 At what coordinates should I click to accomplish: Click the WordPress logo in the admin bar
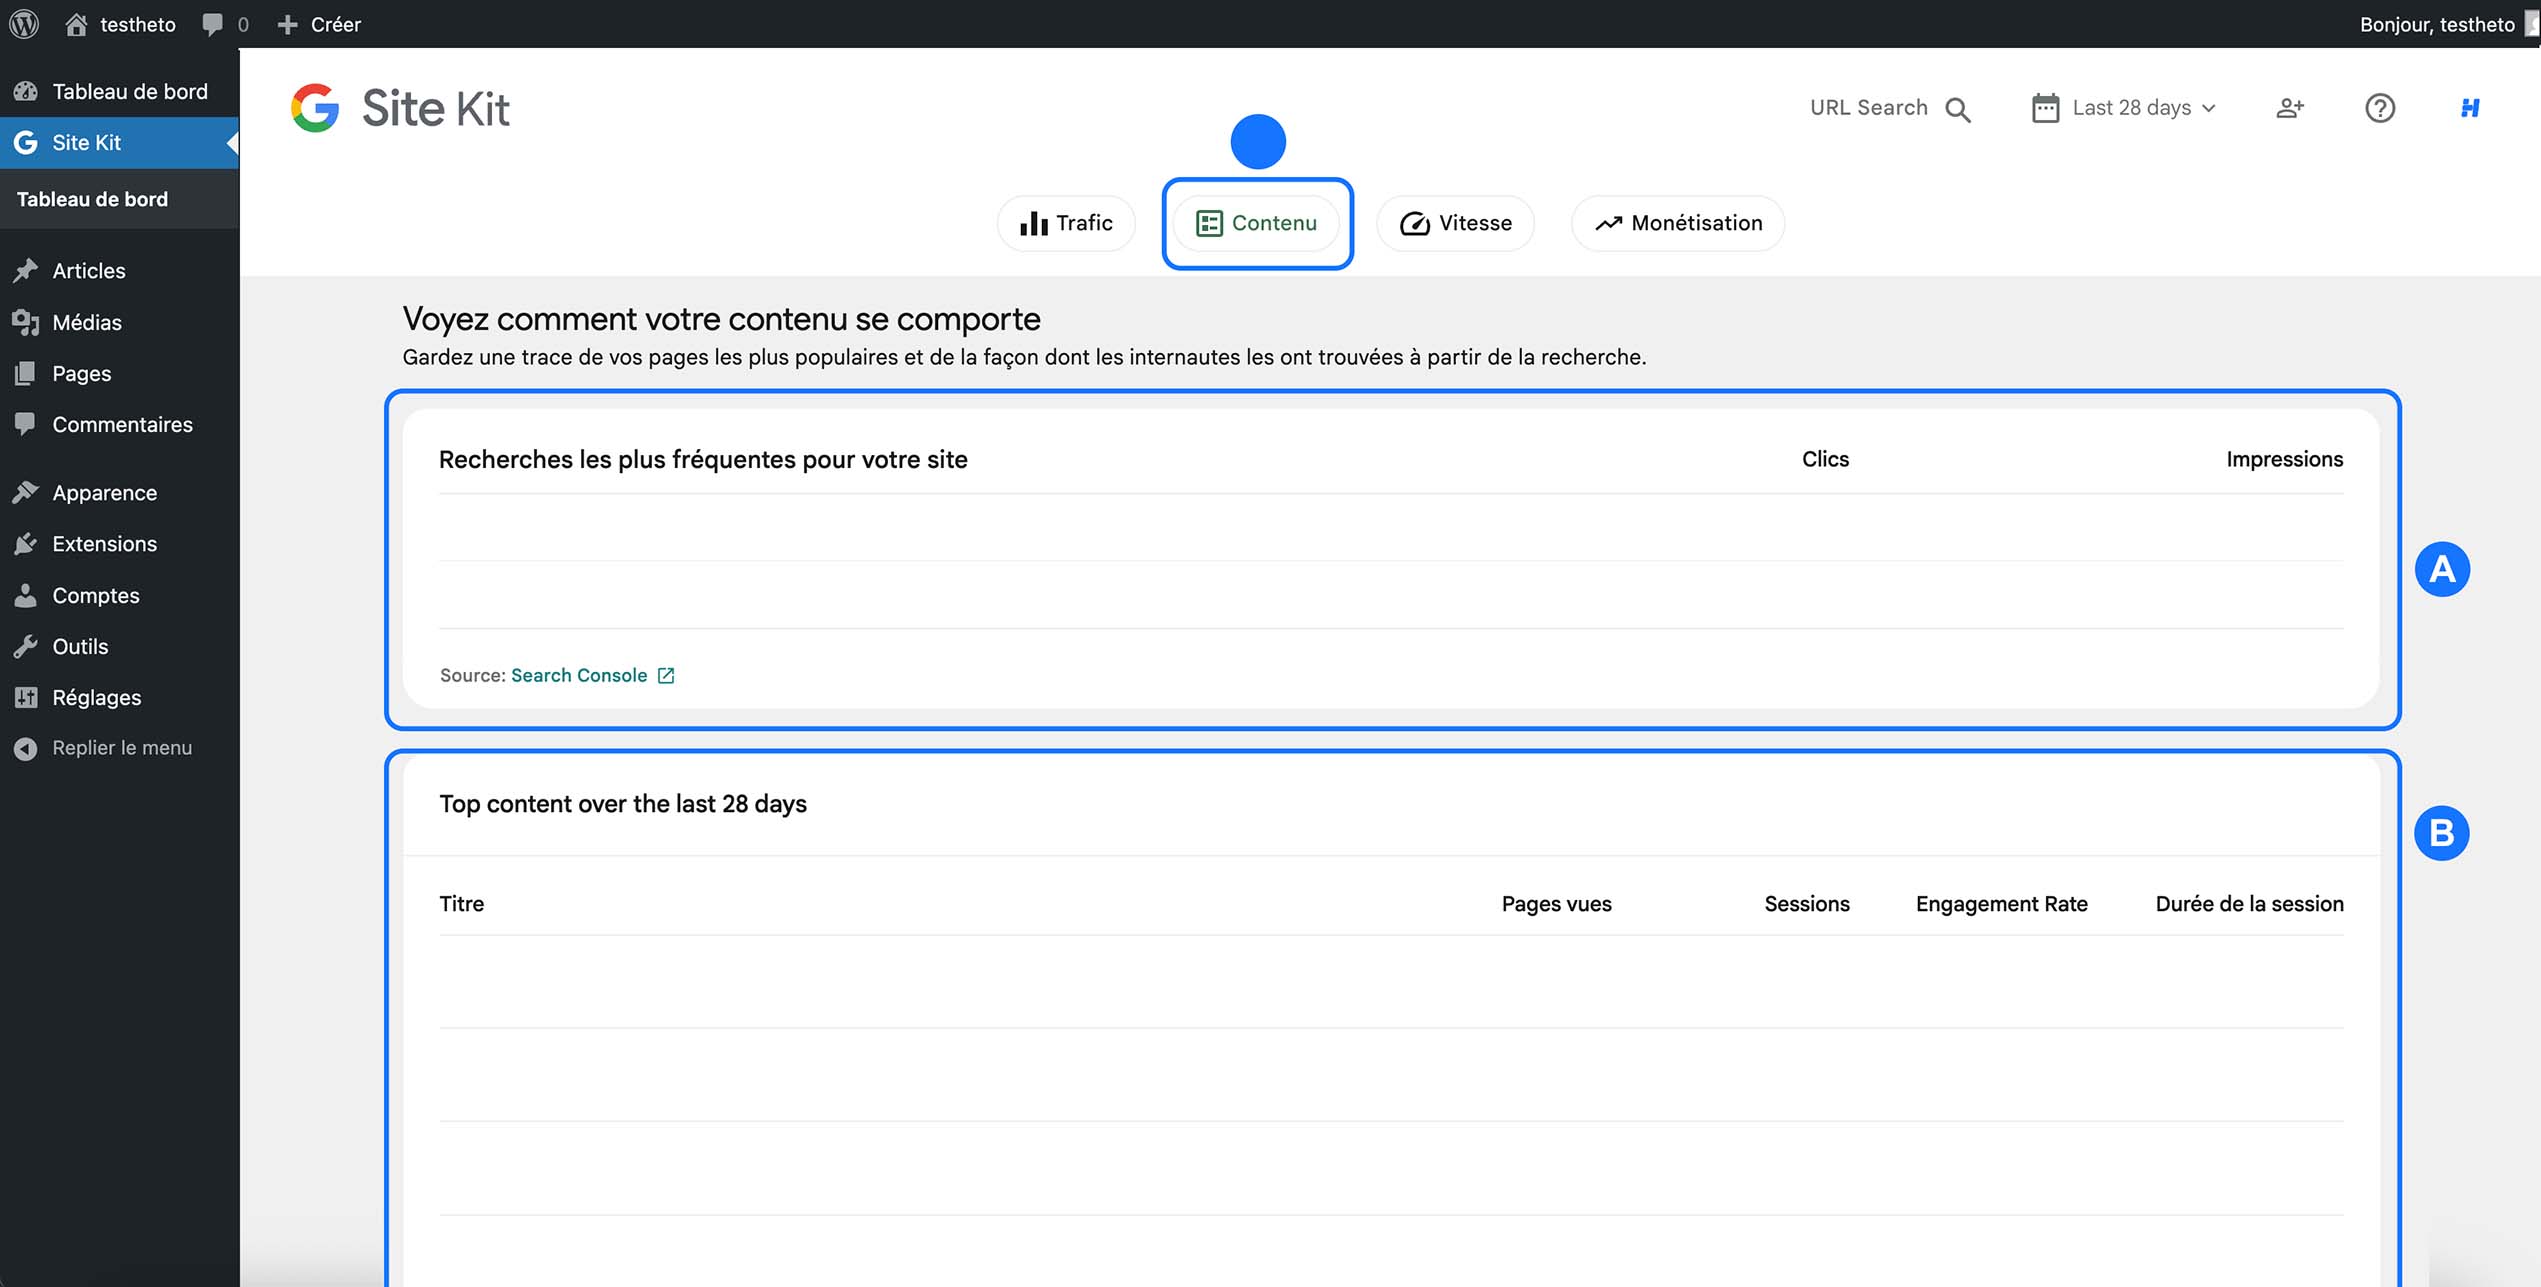pyautogui.click(x=24, y=24)
